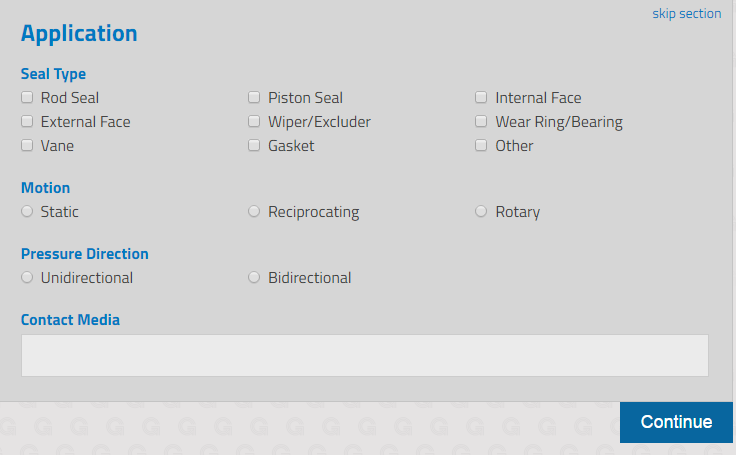Click the Rotary label text
Viewport: 736px width, 455px height.
pos(518,212)
